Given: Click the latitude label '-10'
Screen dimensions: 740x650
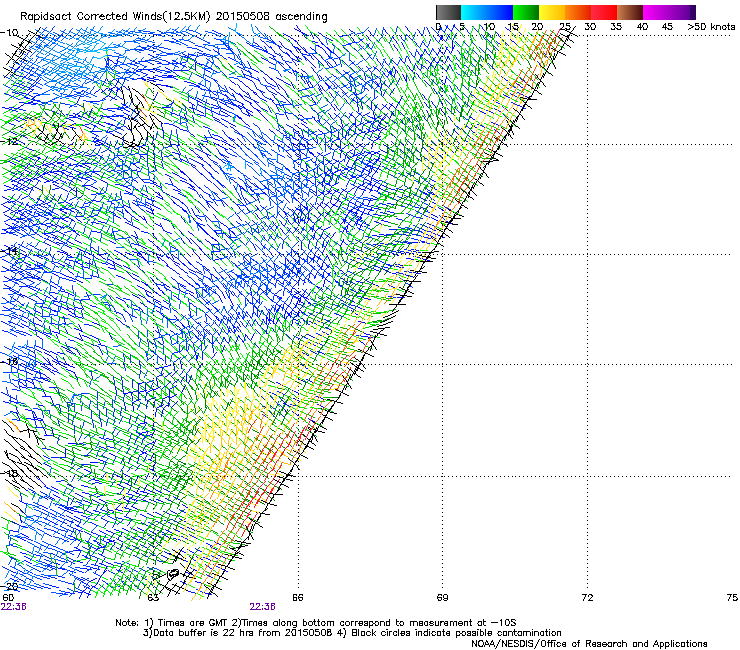Looking at the screenshot, I should pyautogui.click(x=9, y=33).
